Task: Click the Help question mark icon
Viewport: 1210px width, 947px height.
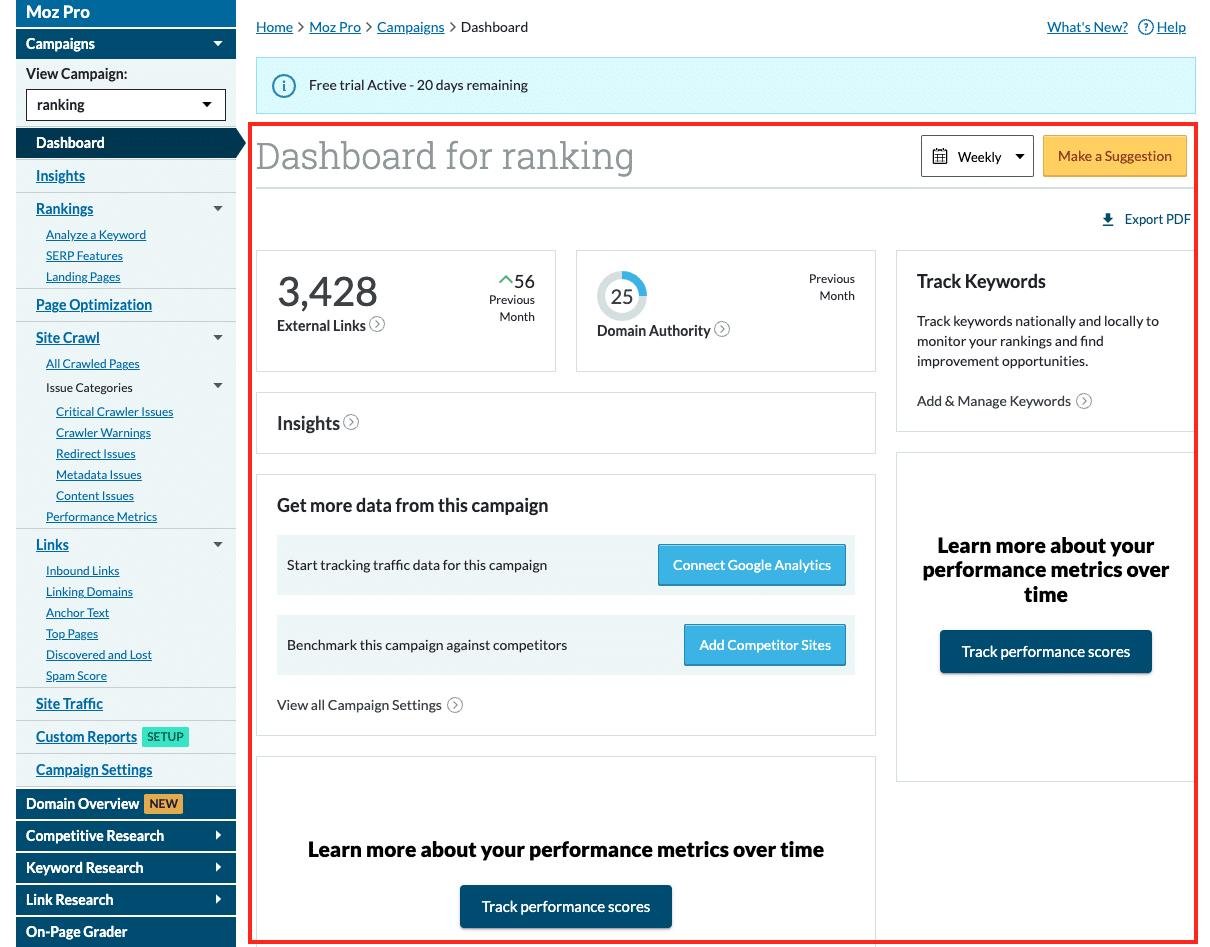Action: click(1146, 27)
